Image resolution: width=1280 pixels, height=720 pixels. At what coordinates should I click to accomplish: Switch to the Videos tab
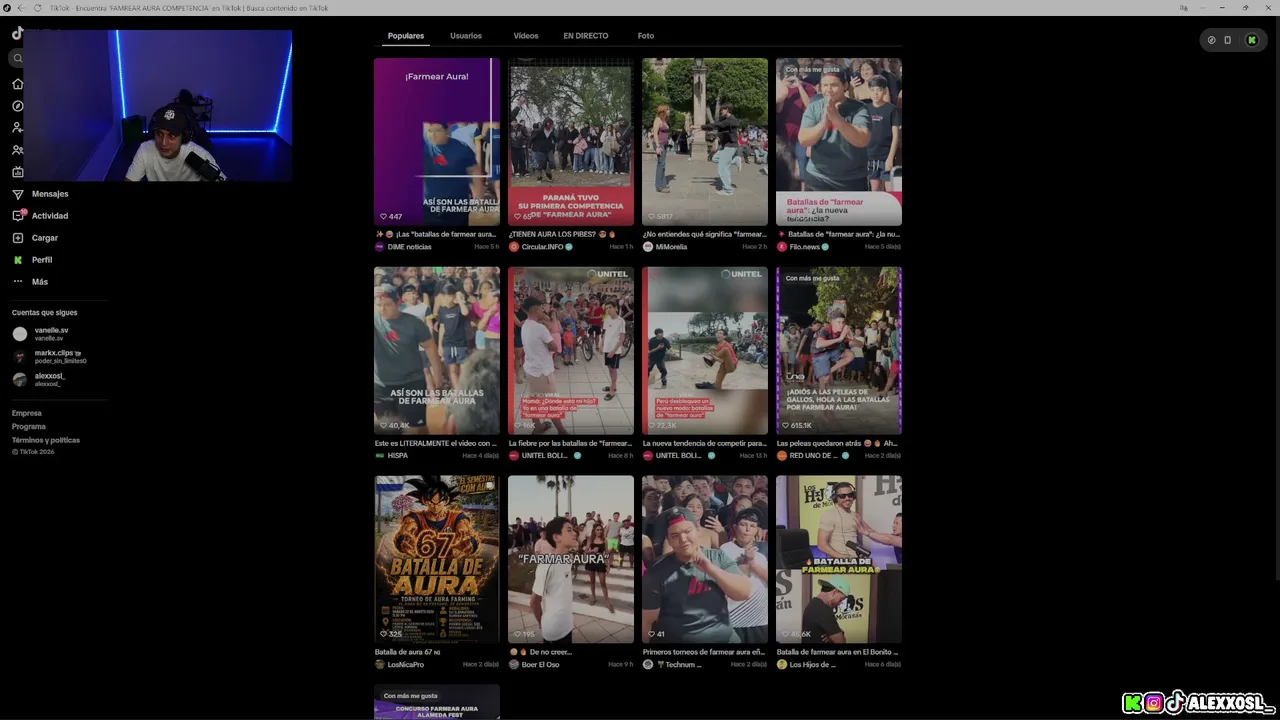(526, 36)
